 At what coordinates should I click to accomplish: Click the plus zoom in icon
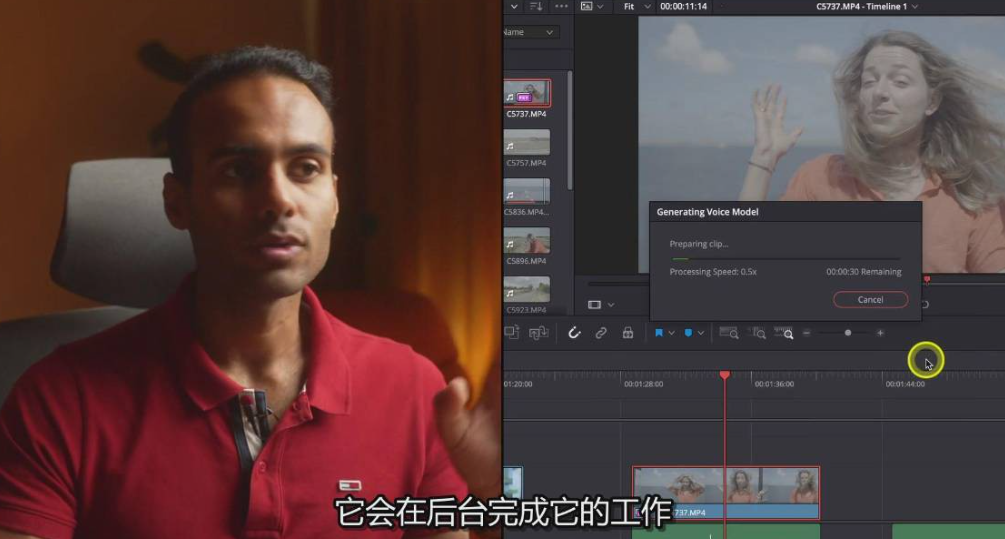[880, 333]
